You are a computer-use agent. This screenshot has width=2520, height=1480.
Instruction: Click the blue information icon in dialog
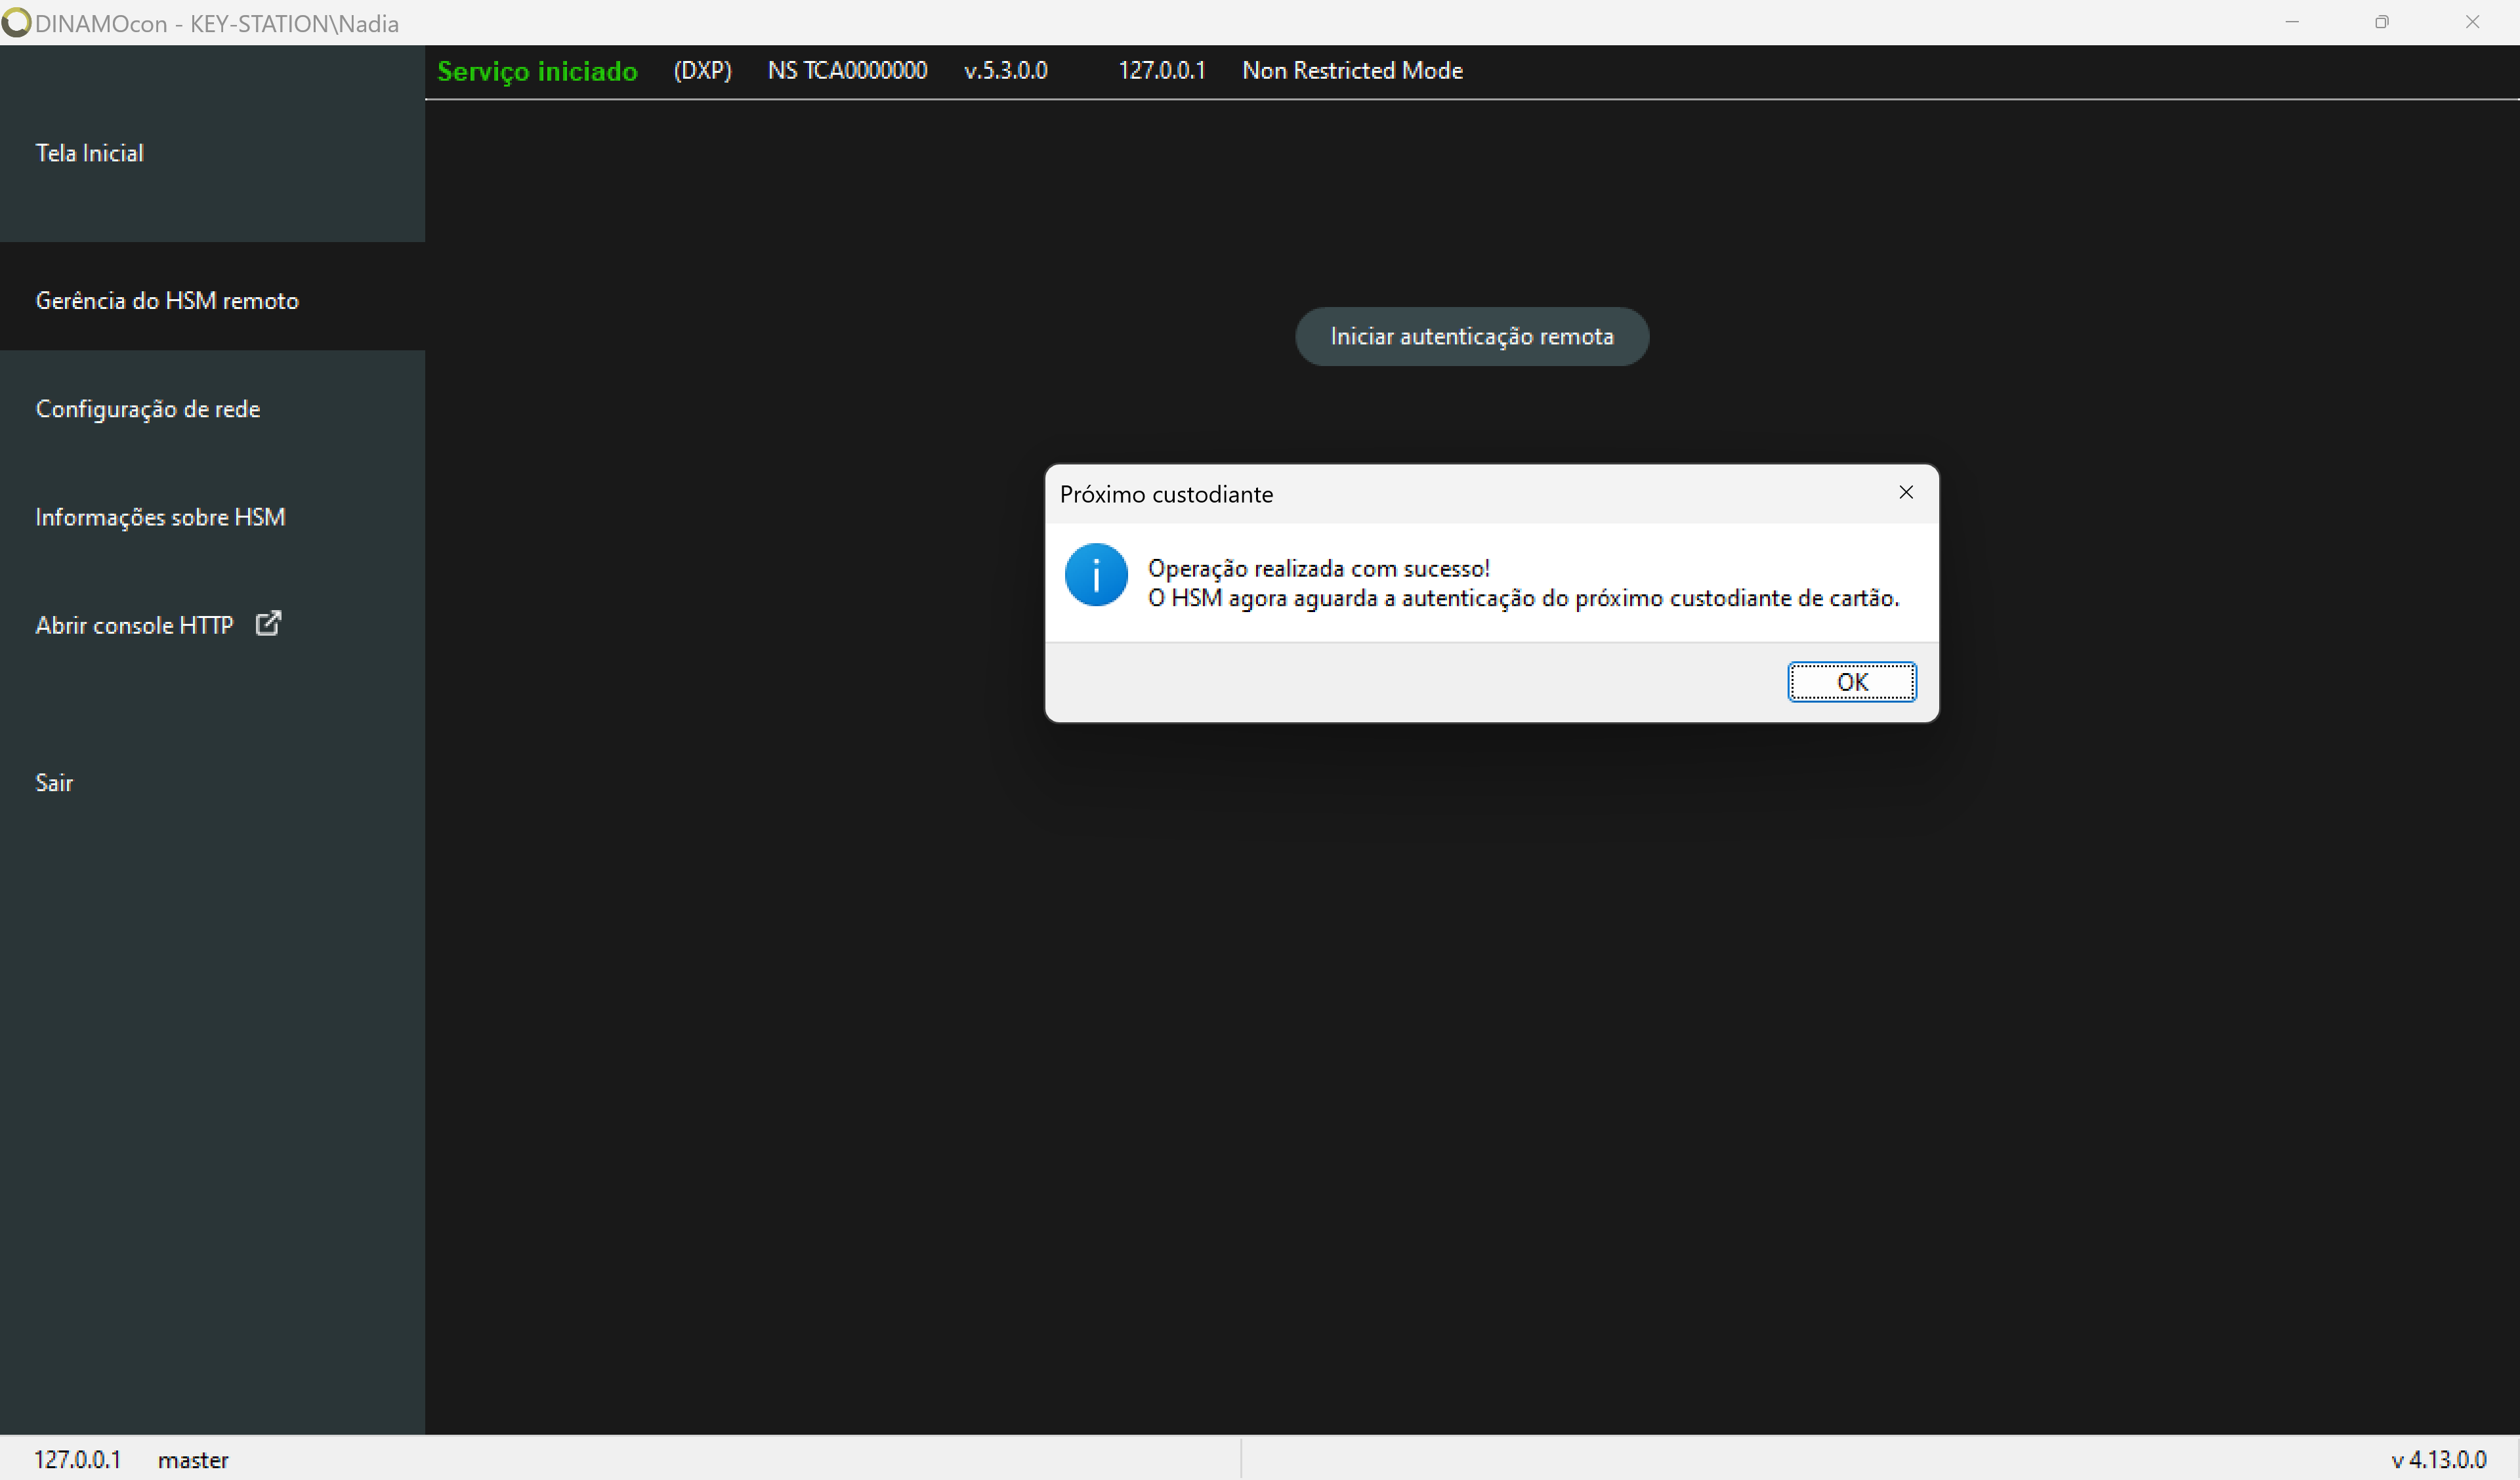1096,575
